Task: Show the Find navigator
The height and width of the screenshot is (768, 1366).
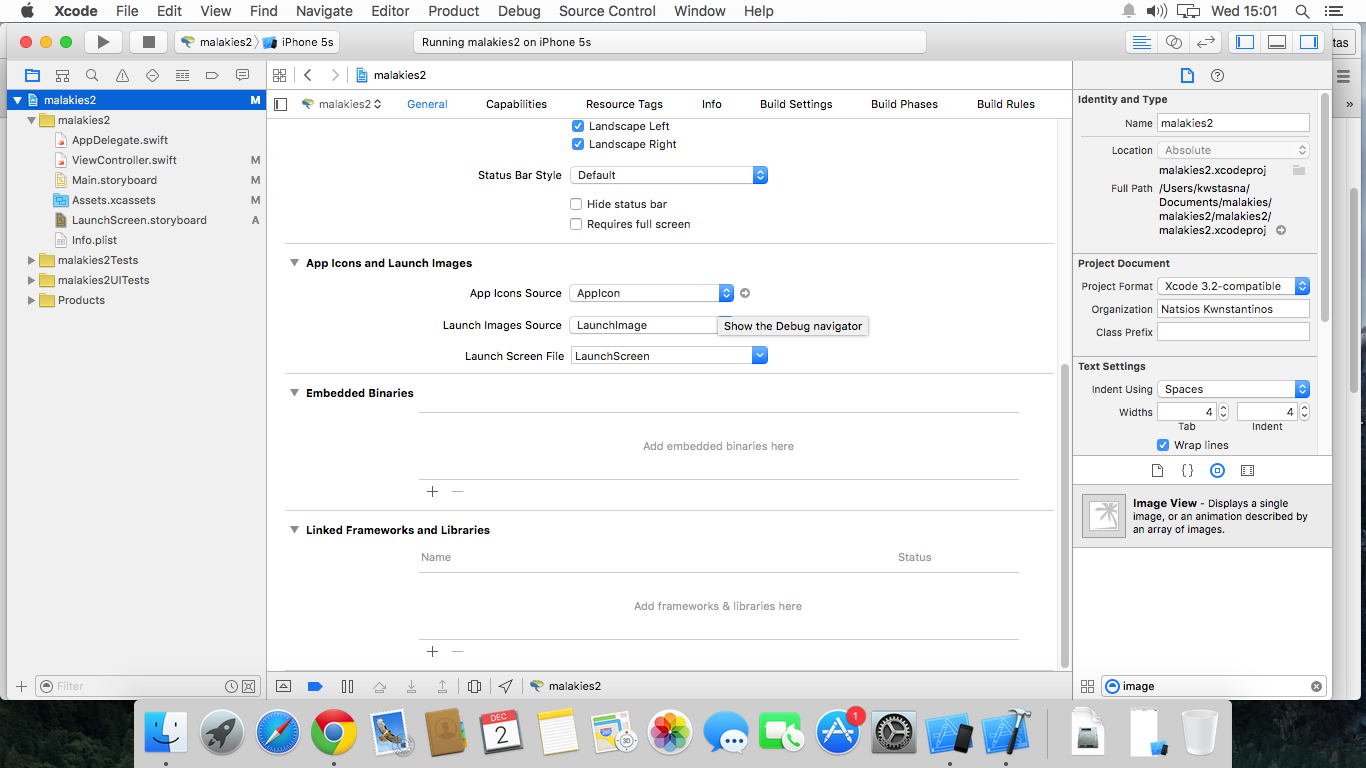Action: (92, 75)
